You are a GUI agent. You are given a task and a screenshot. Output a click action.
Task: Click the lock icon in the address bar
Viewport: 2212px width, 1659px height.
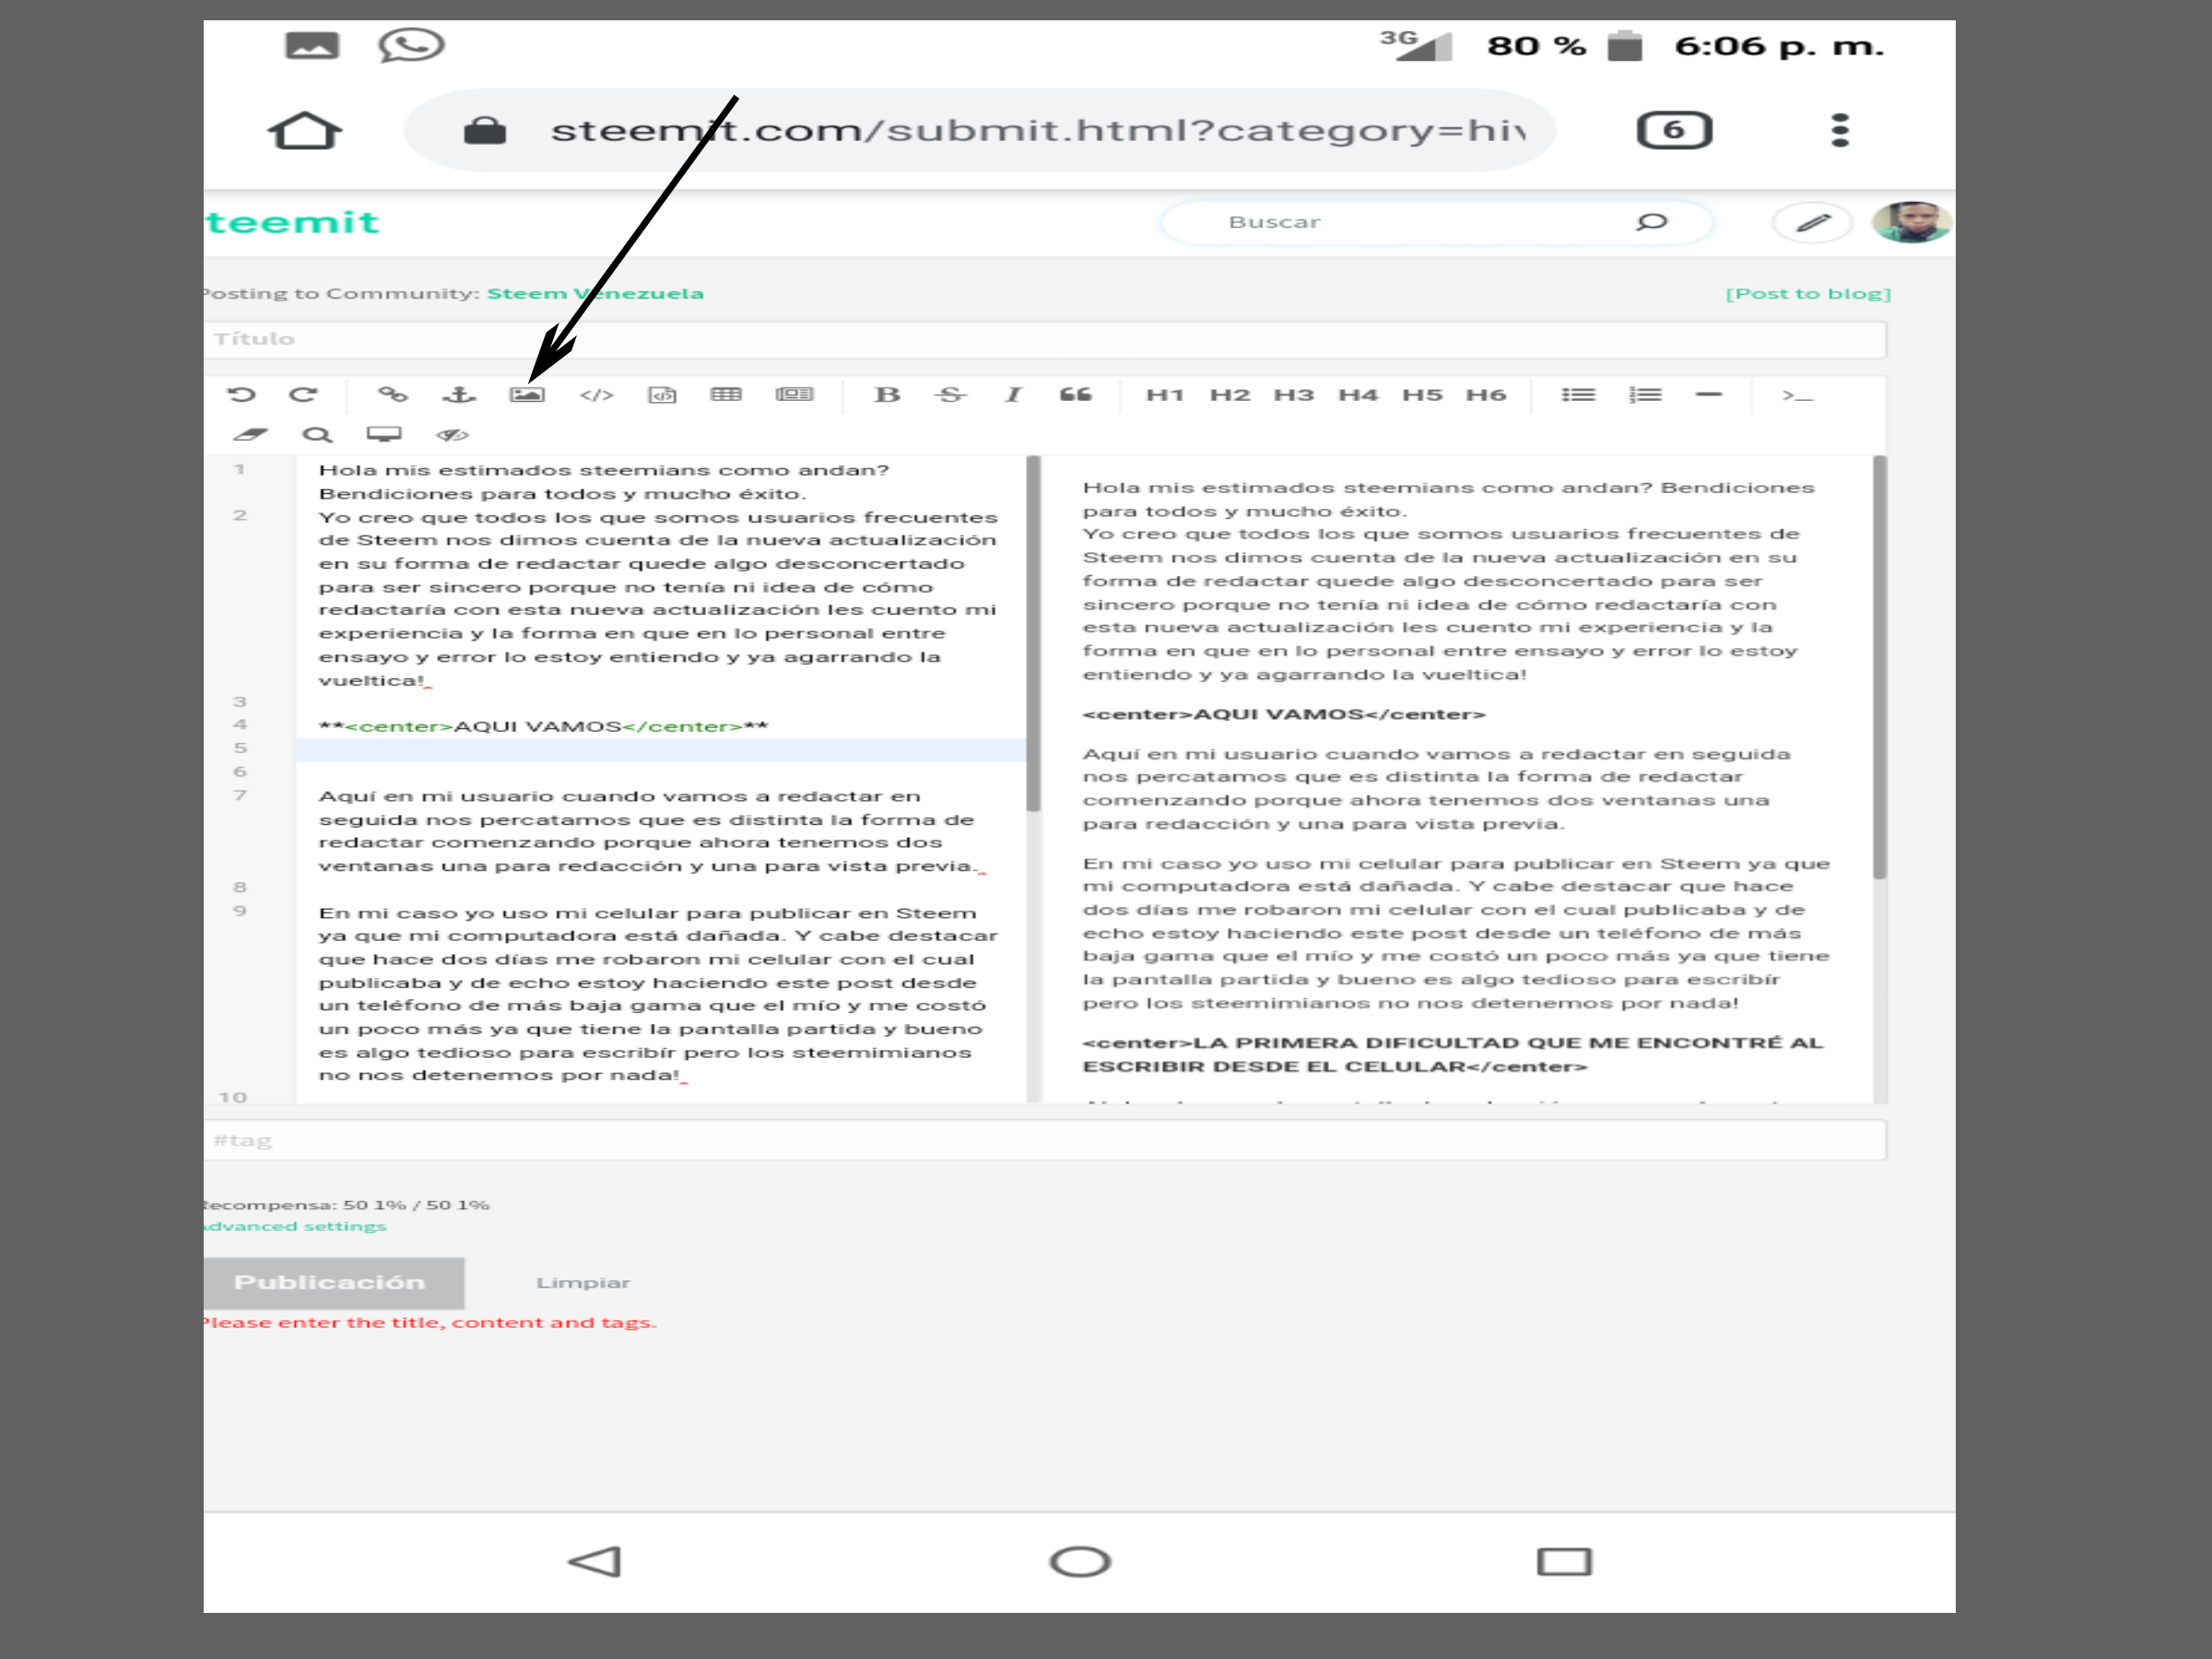tap(485, 130)
